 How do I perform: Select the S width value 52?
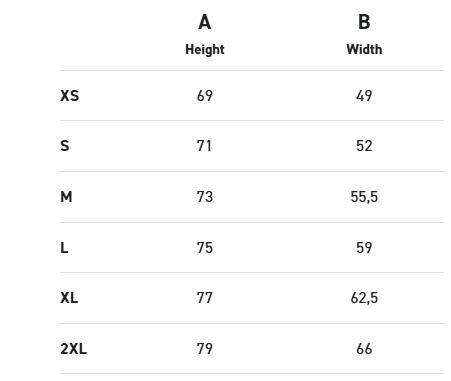point(364,146)
